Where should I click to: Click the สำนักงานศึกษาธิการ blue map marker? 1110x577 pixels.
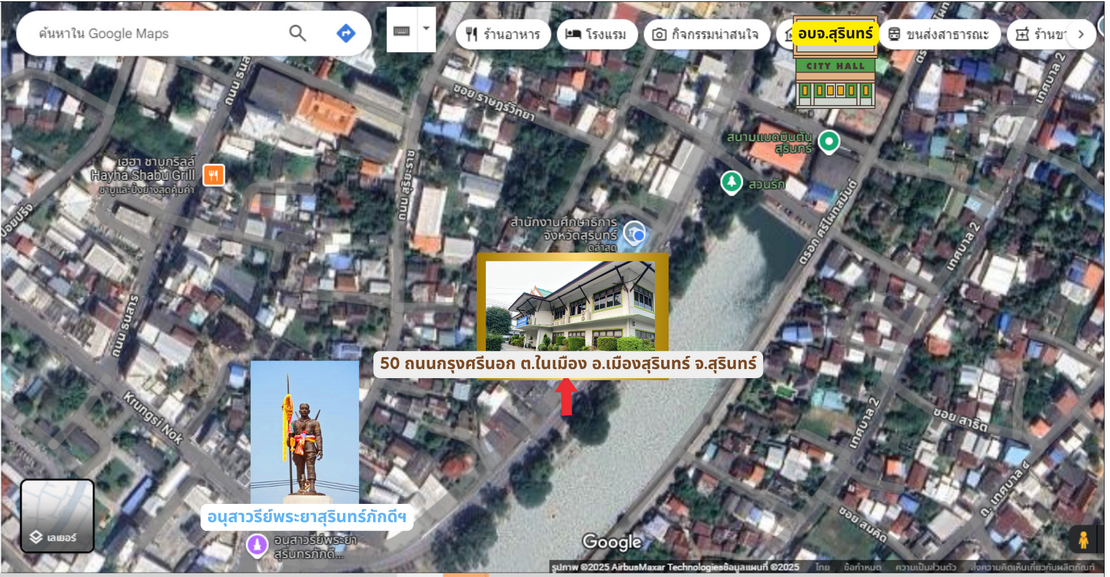634,234
